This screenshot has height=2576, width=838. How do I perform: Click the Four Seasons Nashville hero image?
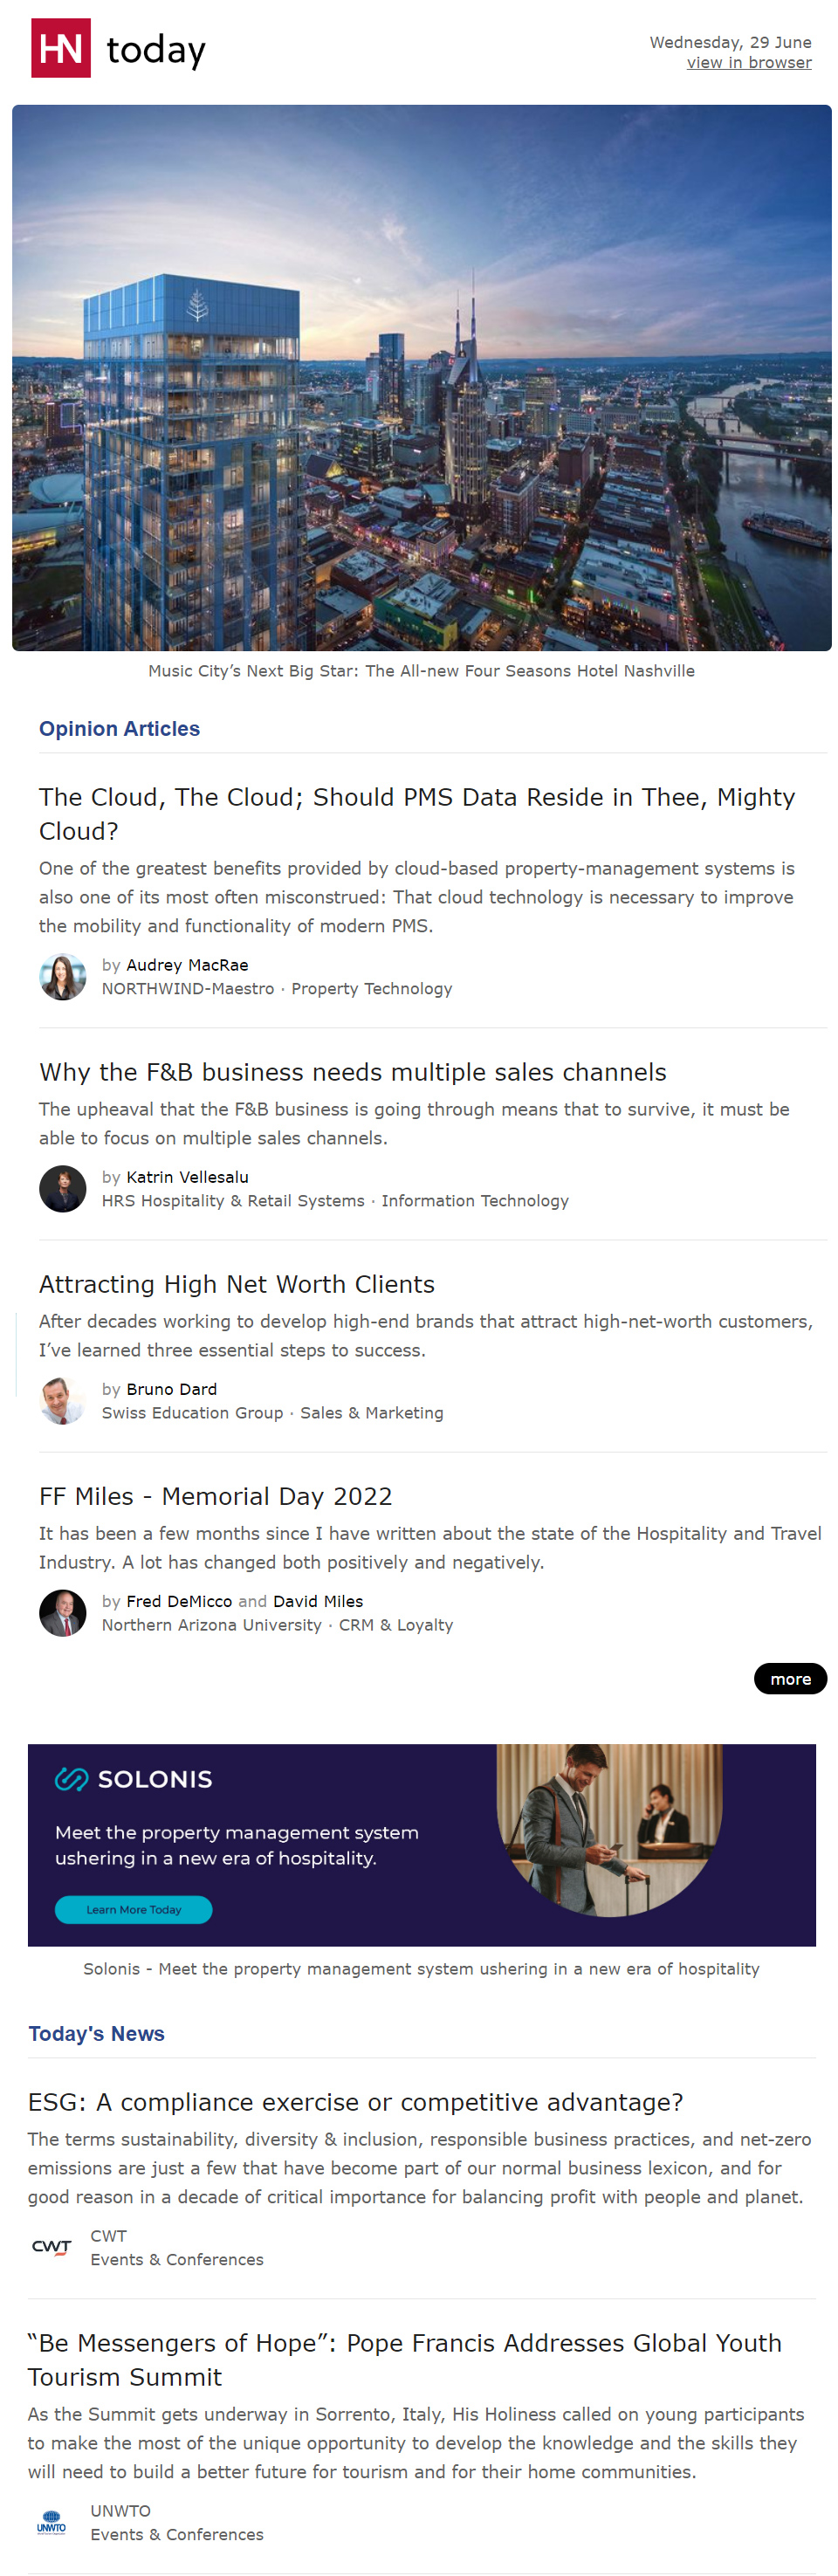coord(421,378)
